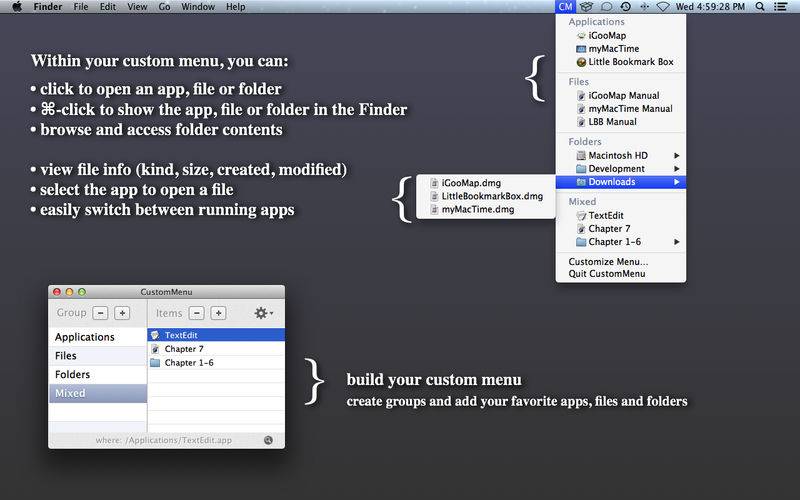Open iGooMap Manual file
The height and width of the screenshot is (500, 800).
tap(620, 95)
